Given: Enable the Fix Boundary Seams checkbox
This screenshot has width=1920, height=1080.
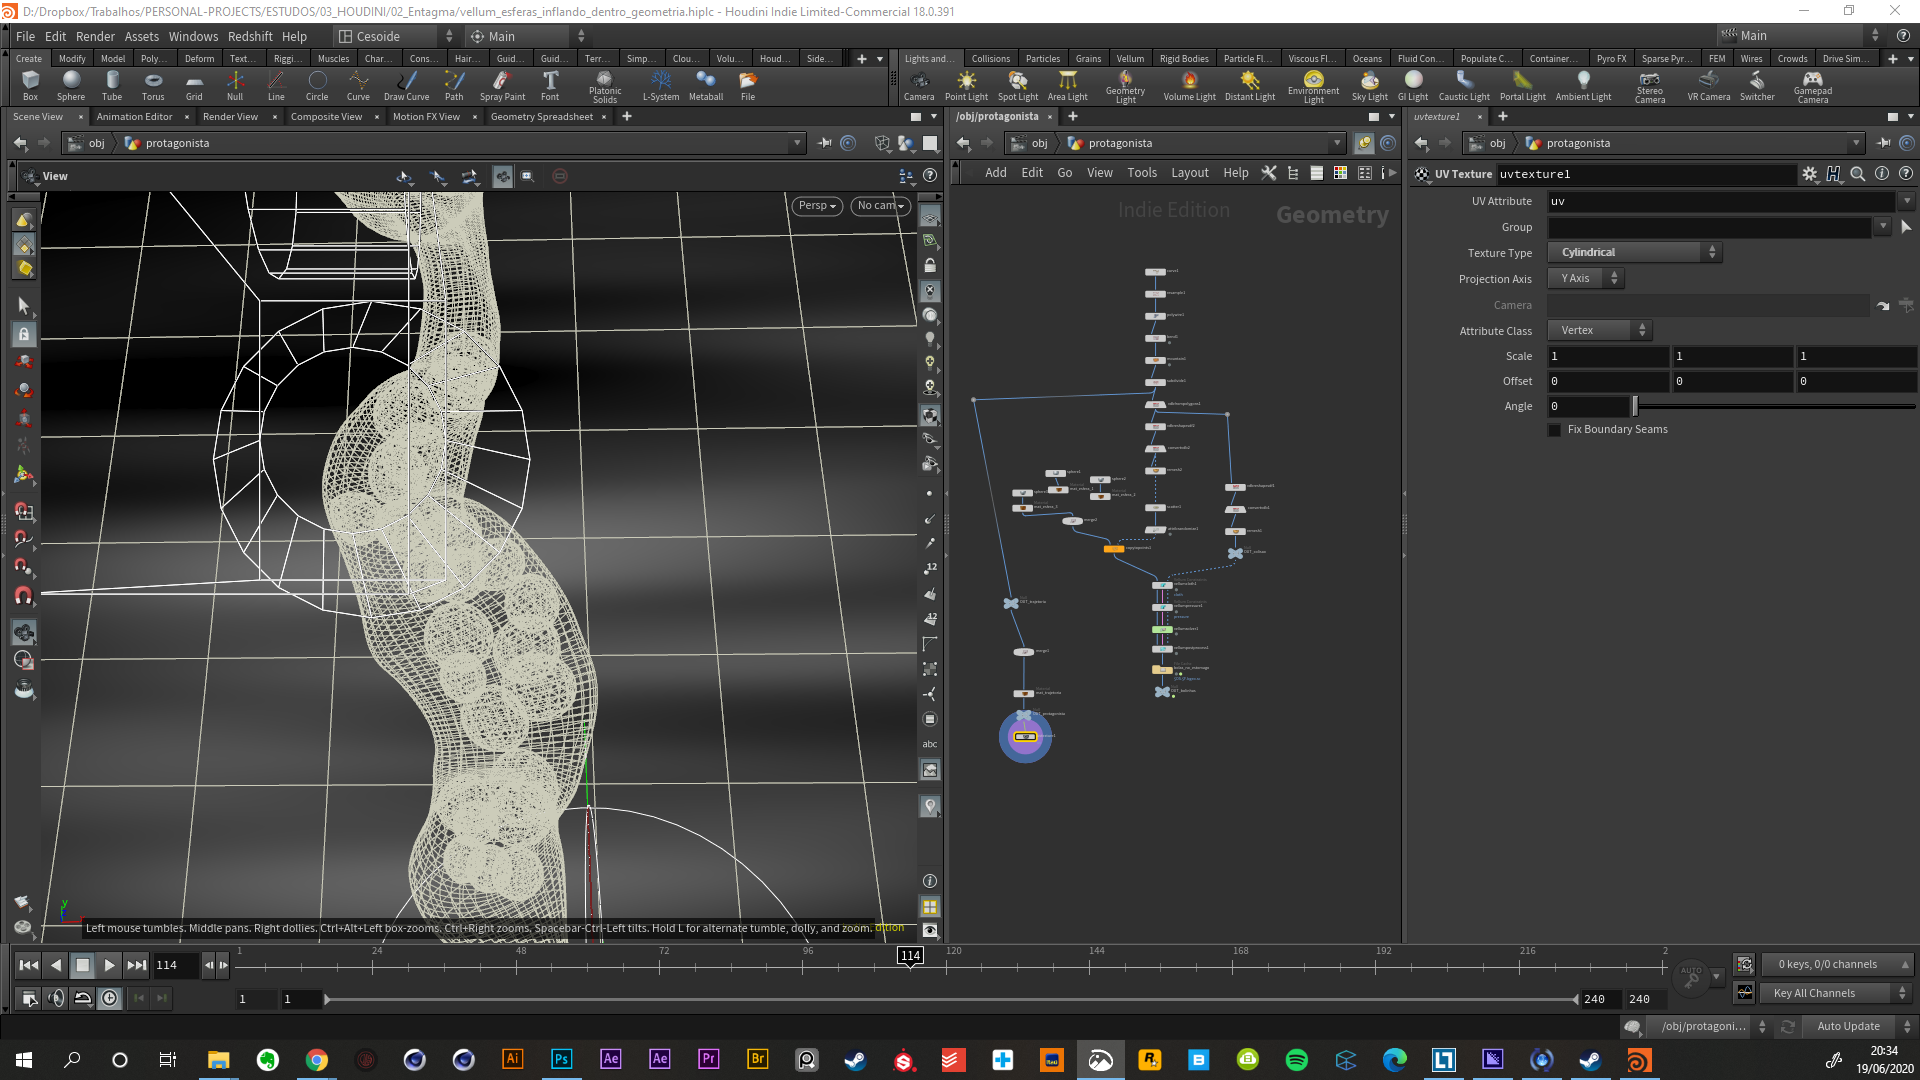Looking at the screenshot, I should tap(1555, 430).
